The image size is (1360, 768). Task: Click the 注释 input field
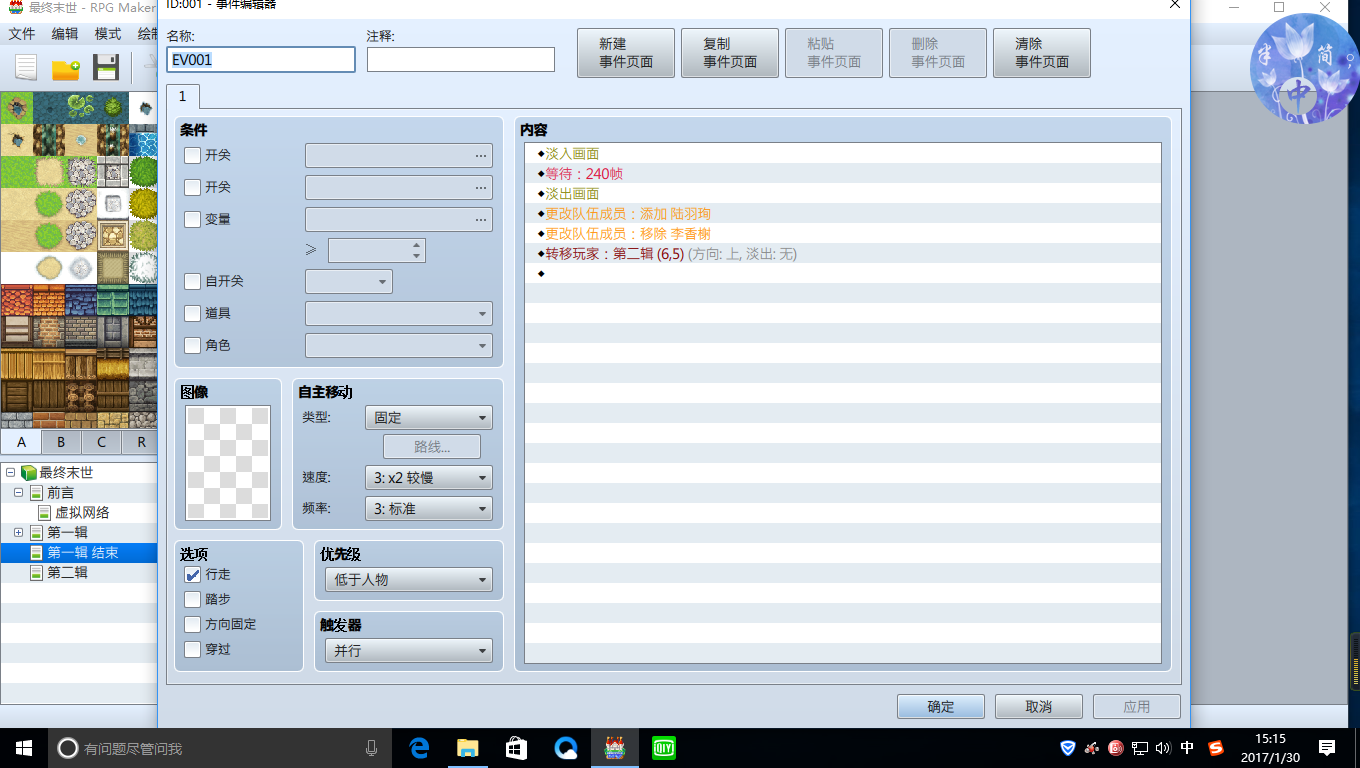point(461,59)
